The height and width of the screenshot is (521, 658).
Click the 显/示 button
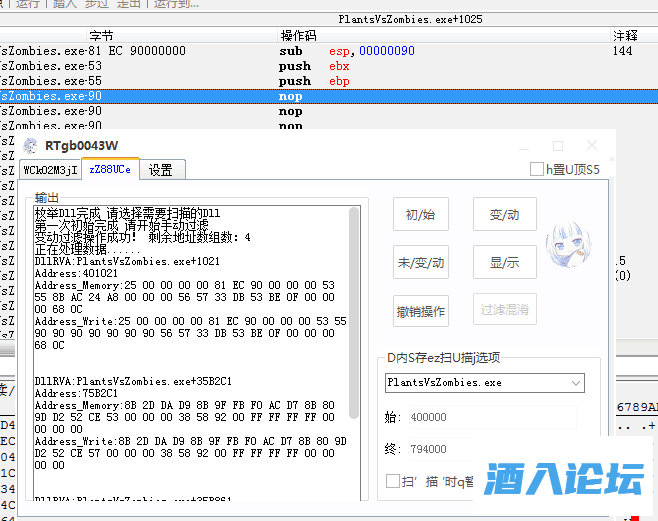504,263
